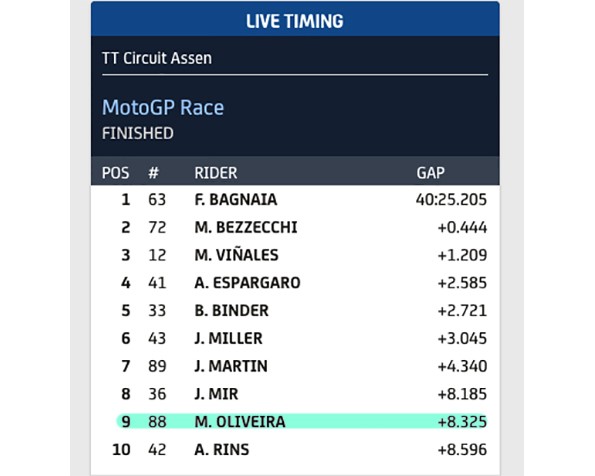The image size is (595, 476).
Task: Click the POS column header
Action: [x=115, y=173]
